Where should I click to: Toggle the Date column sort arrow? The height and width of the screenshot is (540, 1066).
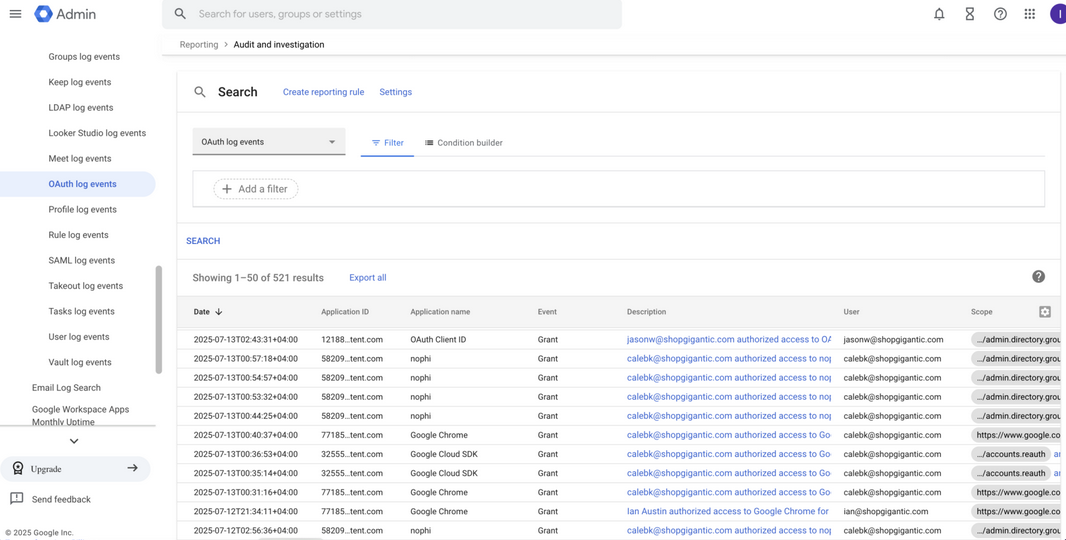click(x=218, y=311)
